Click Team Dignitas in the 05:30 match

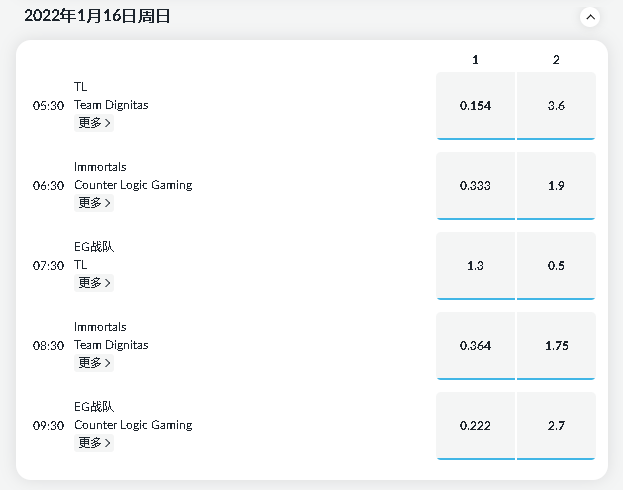[111, 105]
